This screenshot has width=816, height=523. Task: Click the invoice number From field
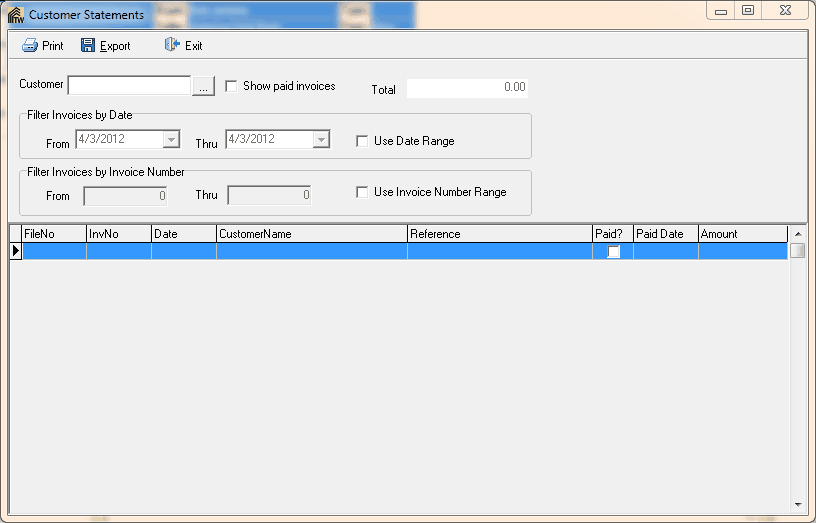124,196
